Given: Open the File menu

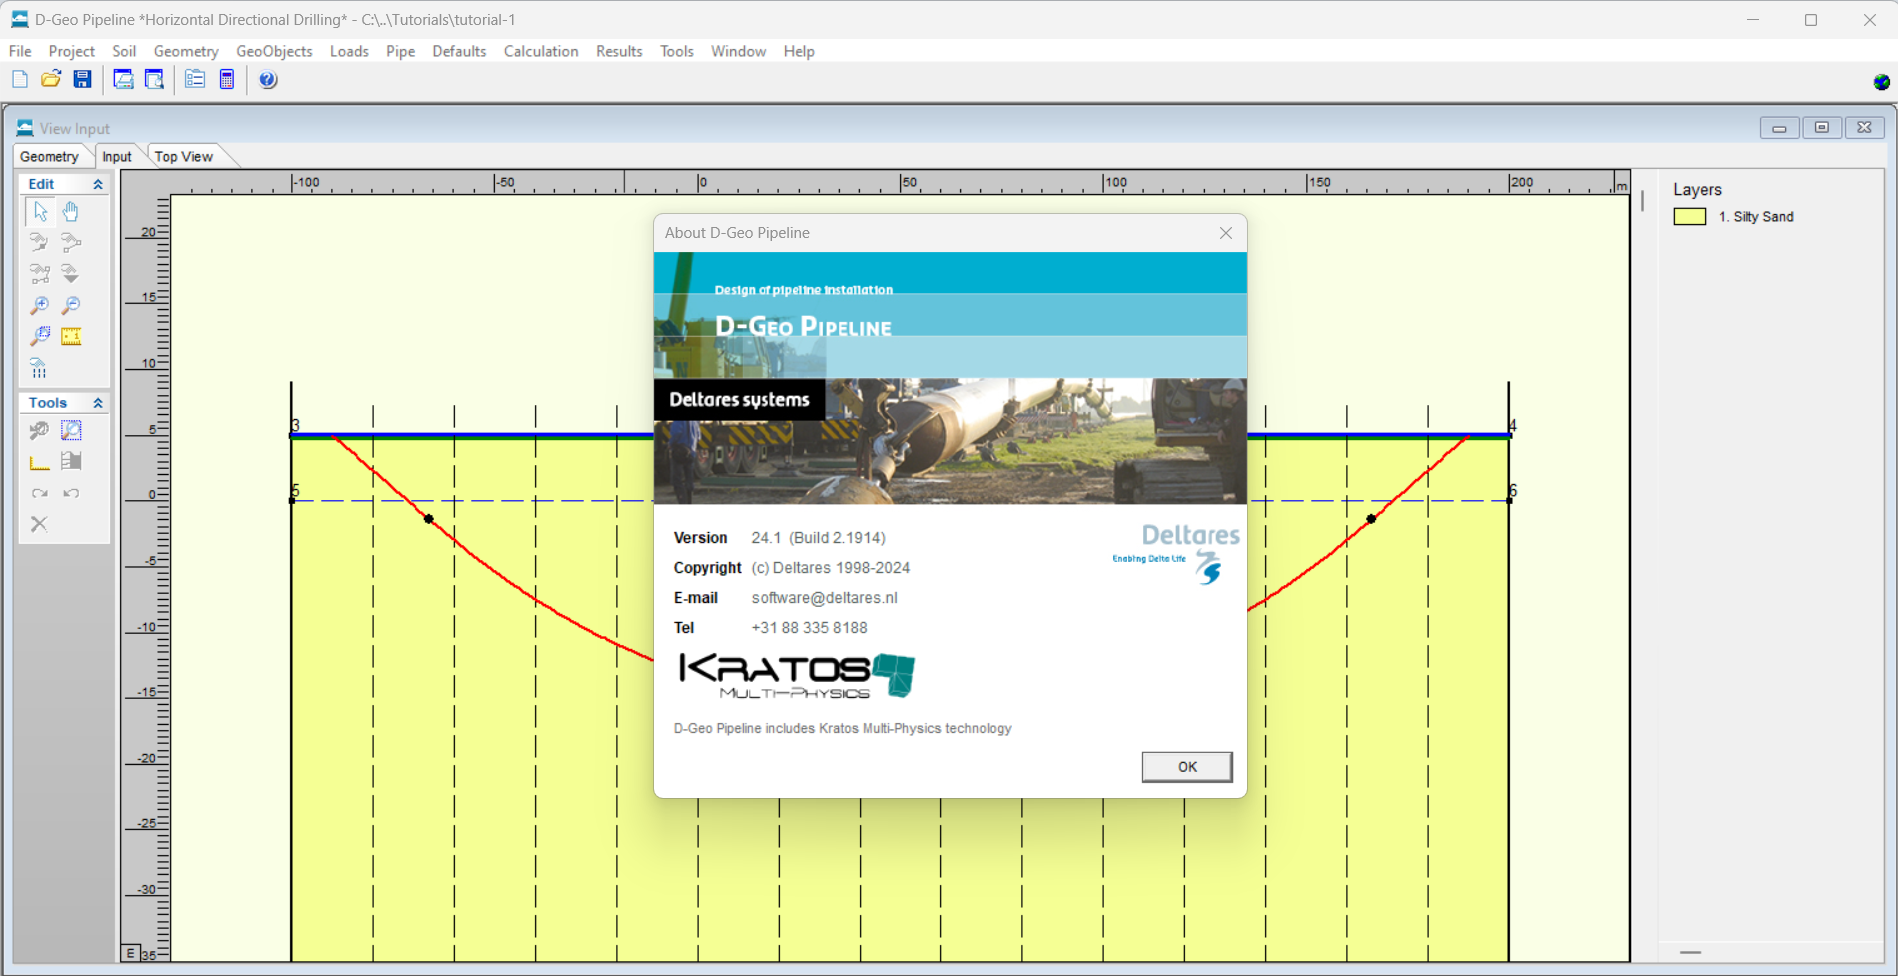Looking at the screenshot, I should coord(20,51).
